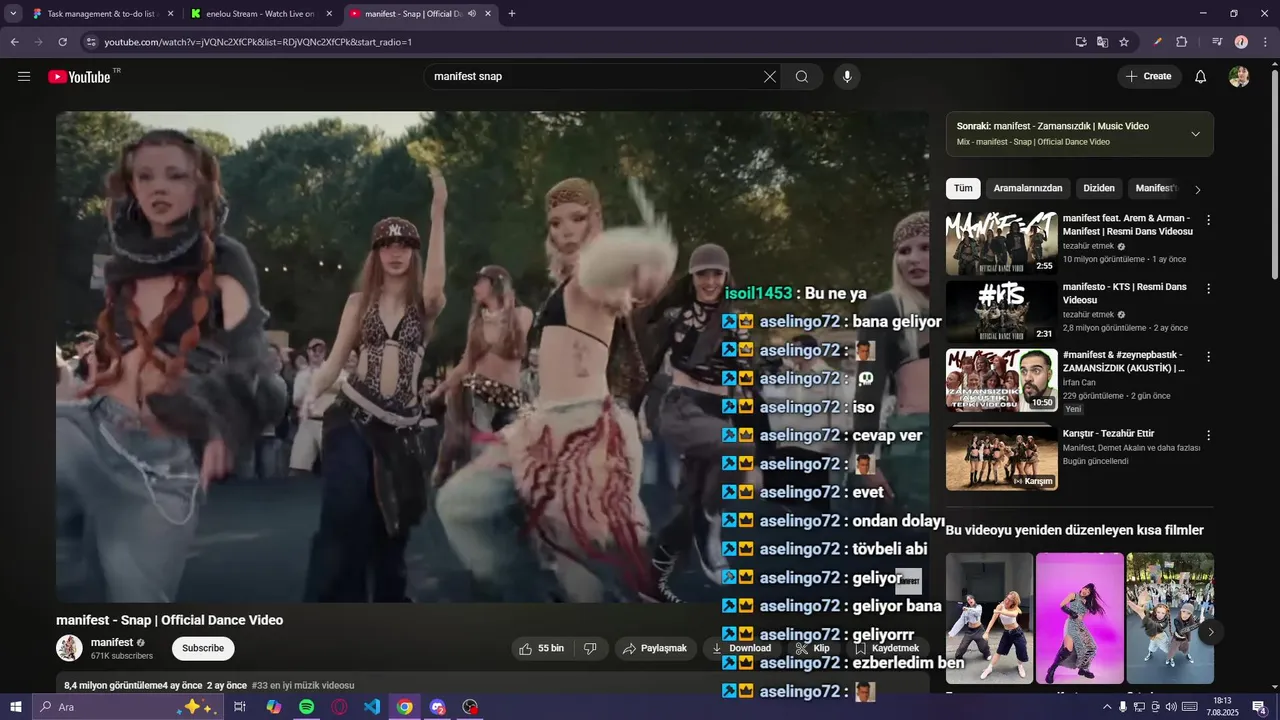Image resolution: width=1280 pixels, height=720 pixels.
Task: Open options for ZAMANSIZDIK akustik video
Action: pos(1208,356)
